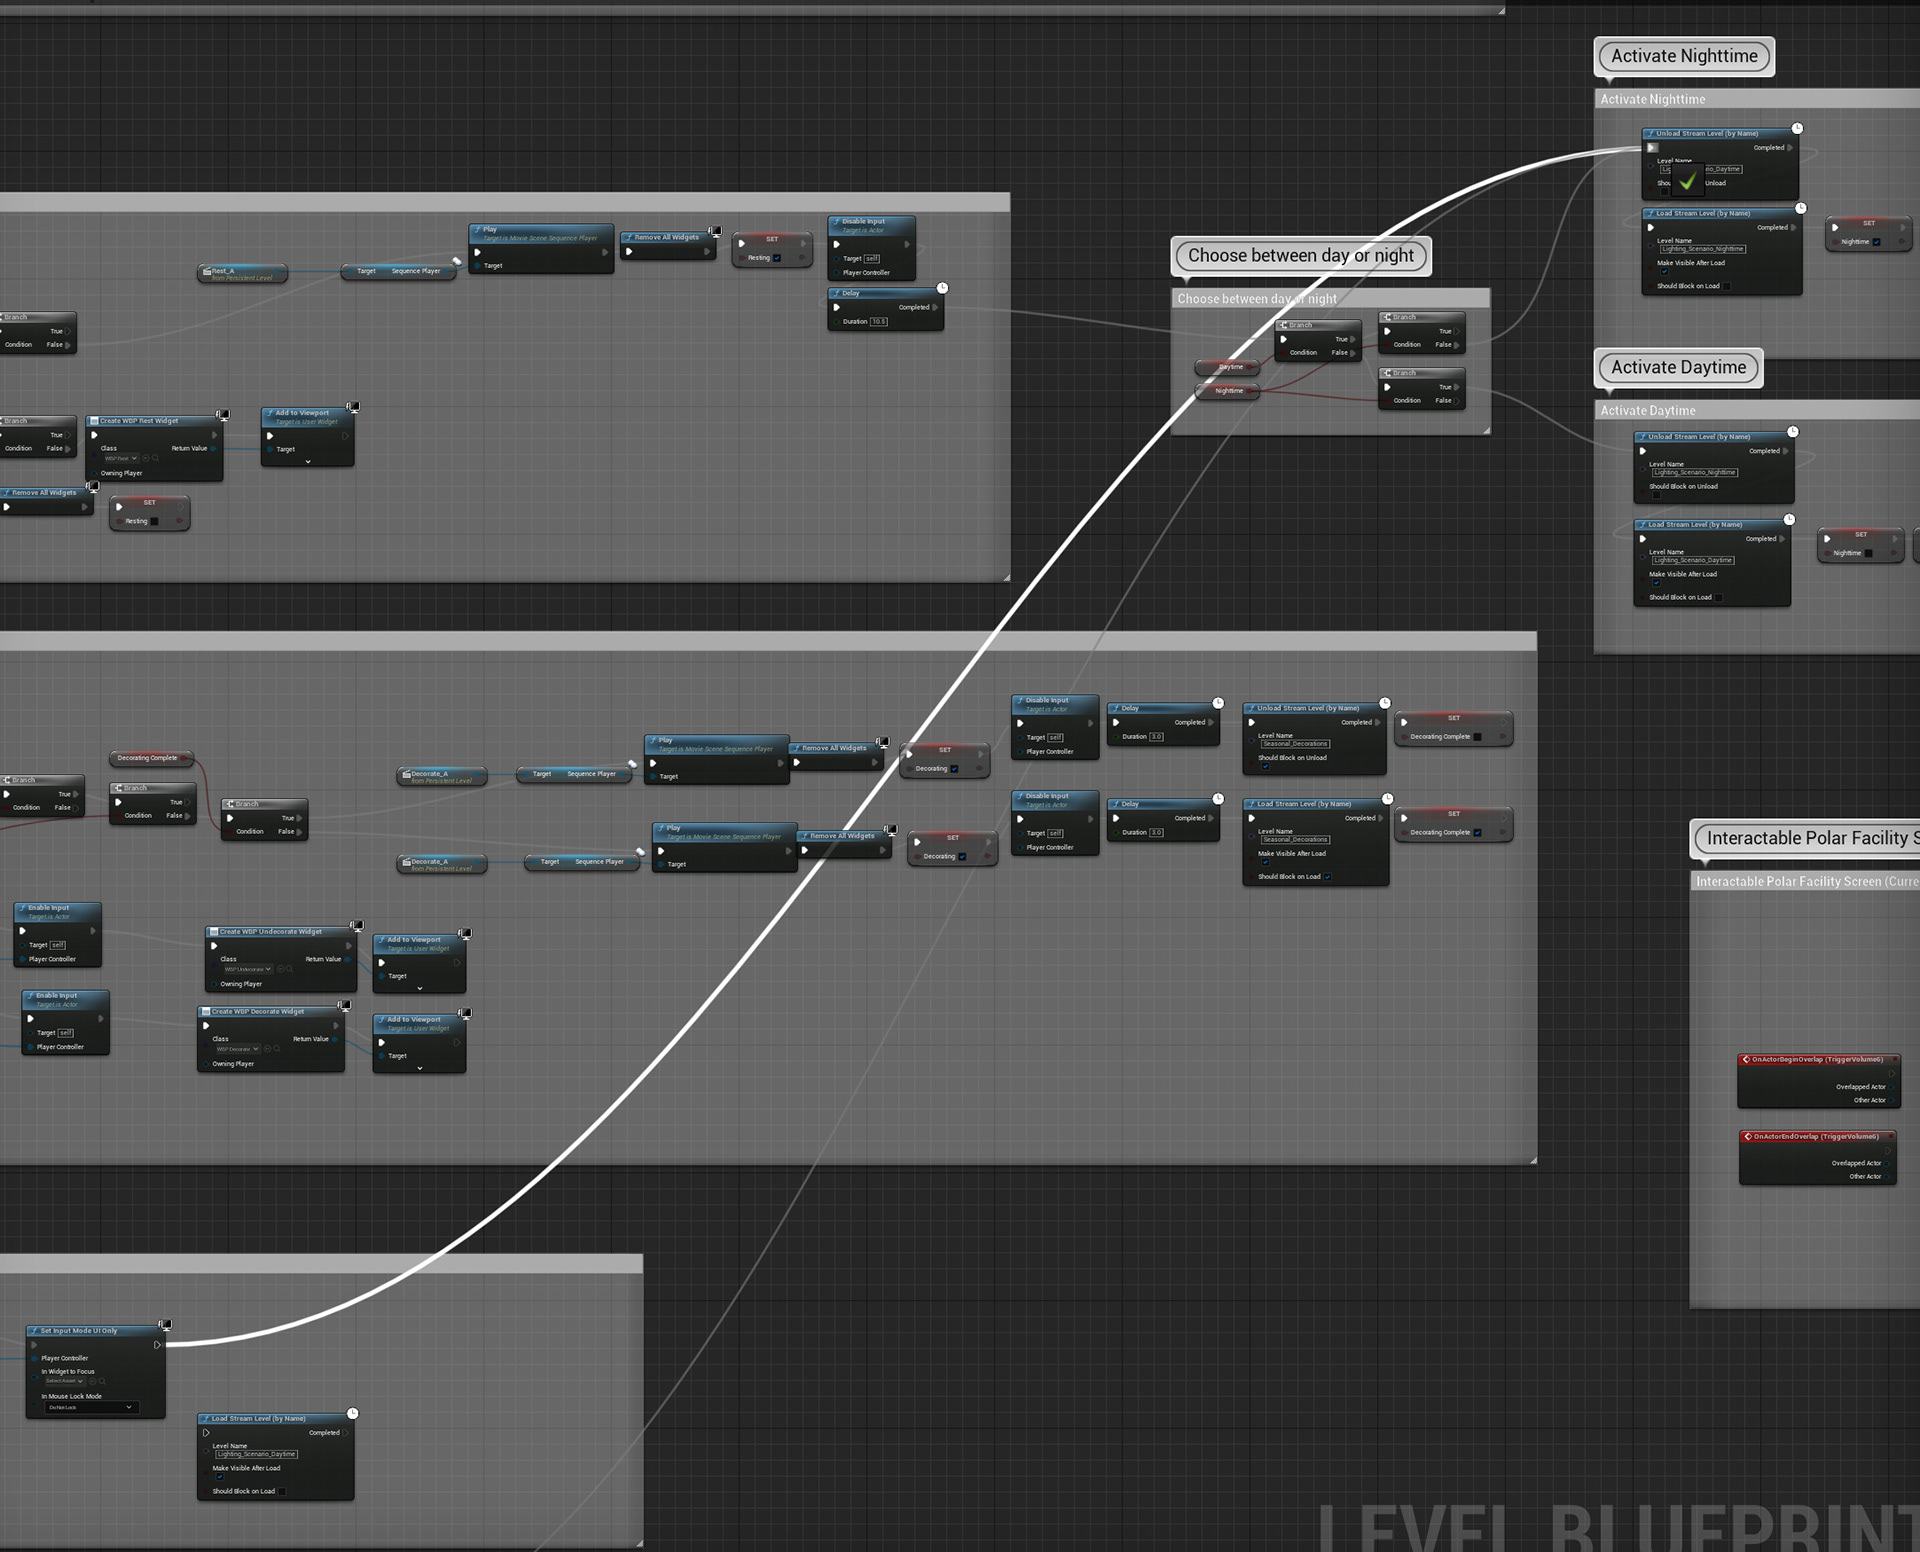The width and height of the screenshot is (1920, 1552).
Task: Select the Rest_A reference node
Action: [243, 273]
